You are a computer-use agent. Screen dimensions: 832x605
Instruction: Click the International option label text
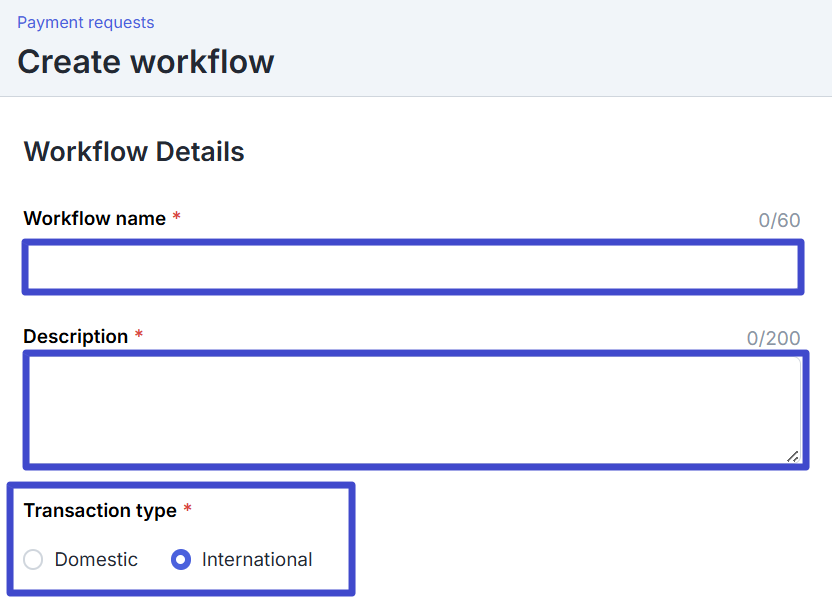(257, 560)
